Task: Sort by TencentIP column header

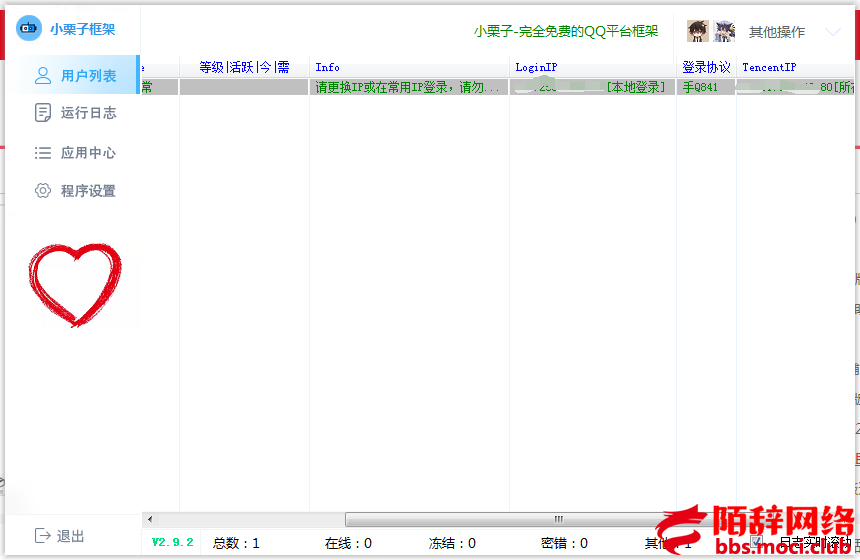Action: coord(795,67)
